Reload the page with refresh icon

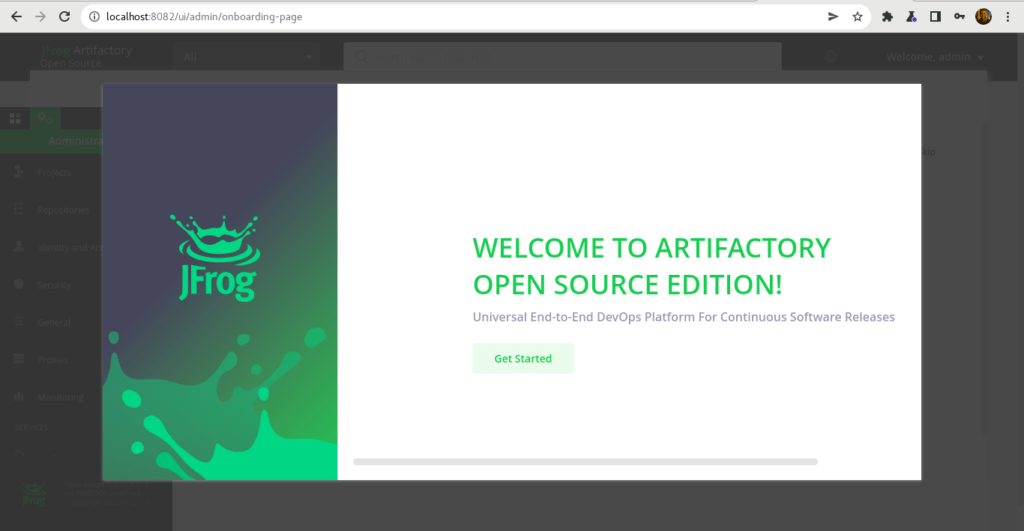[64, 17]
